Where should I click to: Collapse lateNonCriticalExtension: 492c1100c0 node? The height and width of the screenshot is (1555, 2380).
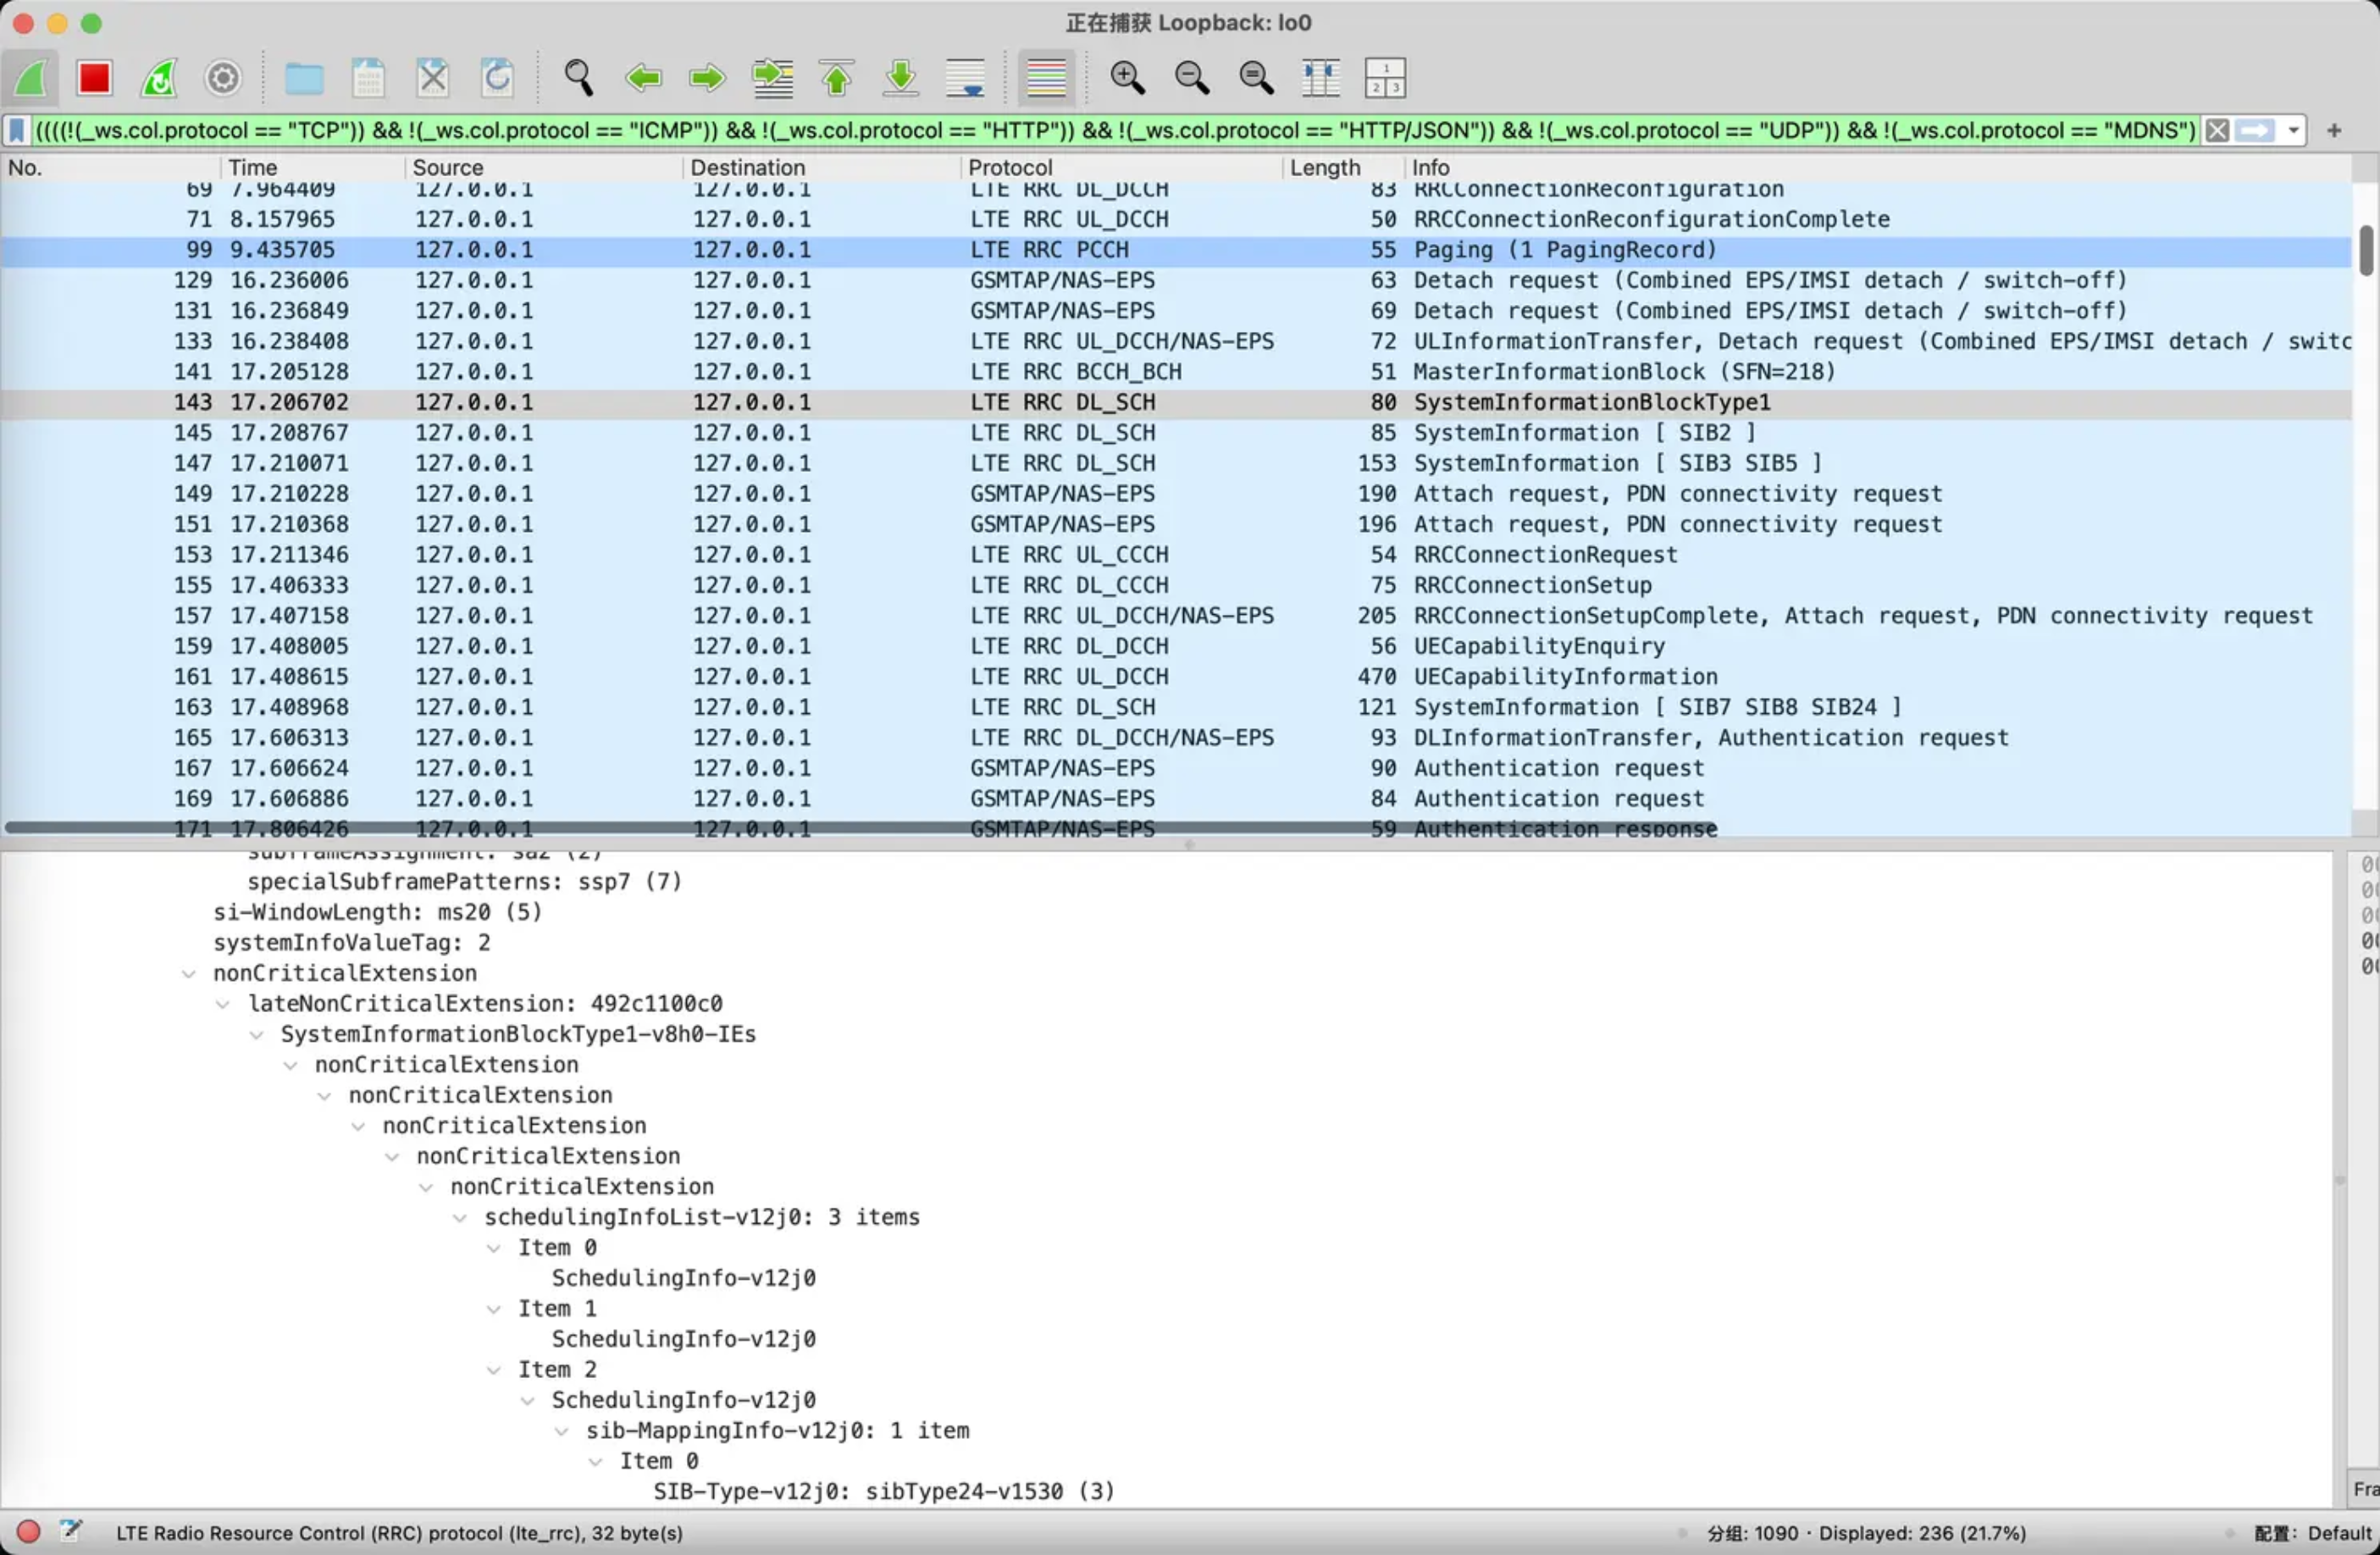pos(222,1004)
